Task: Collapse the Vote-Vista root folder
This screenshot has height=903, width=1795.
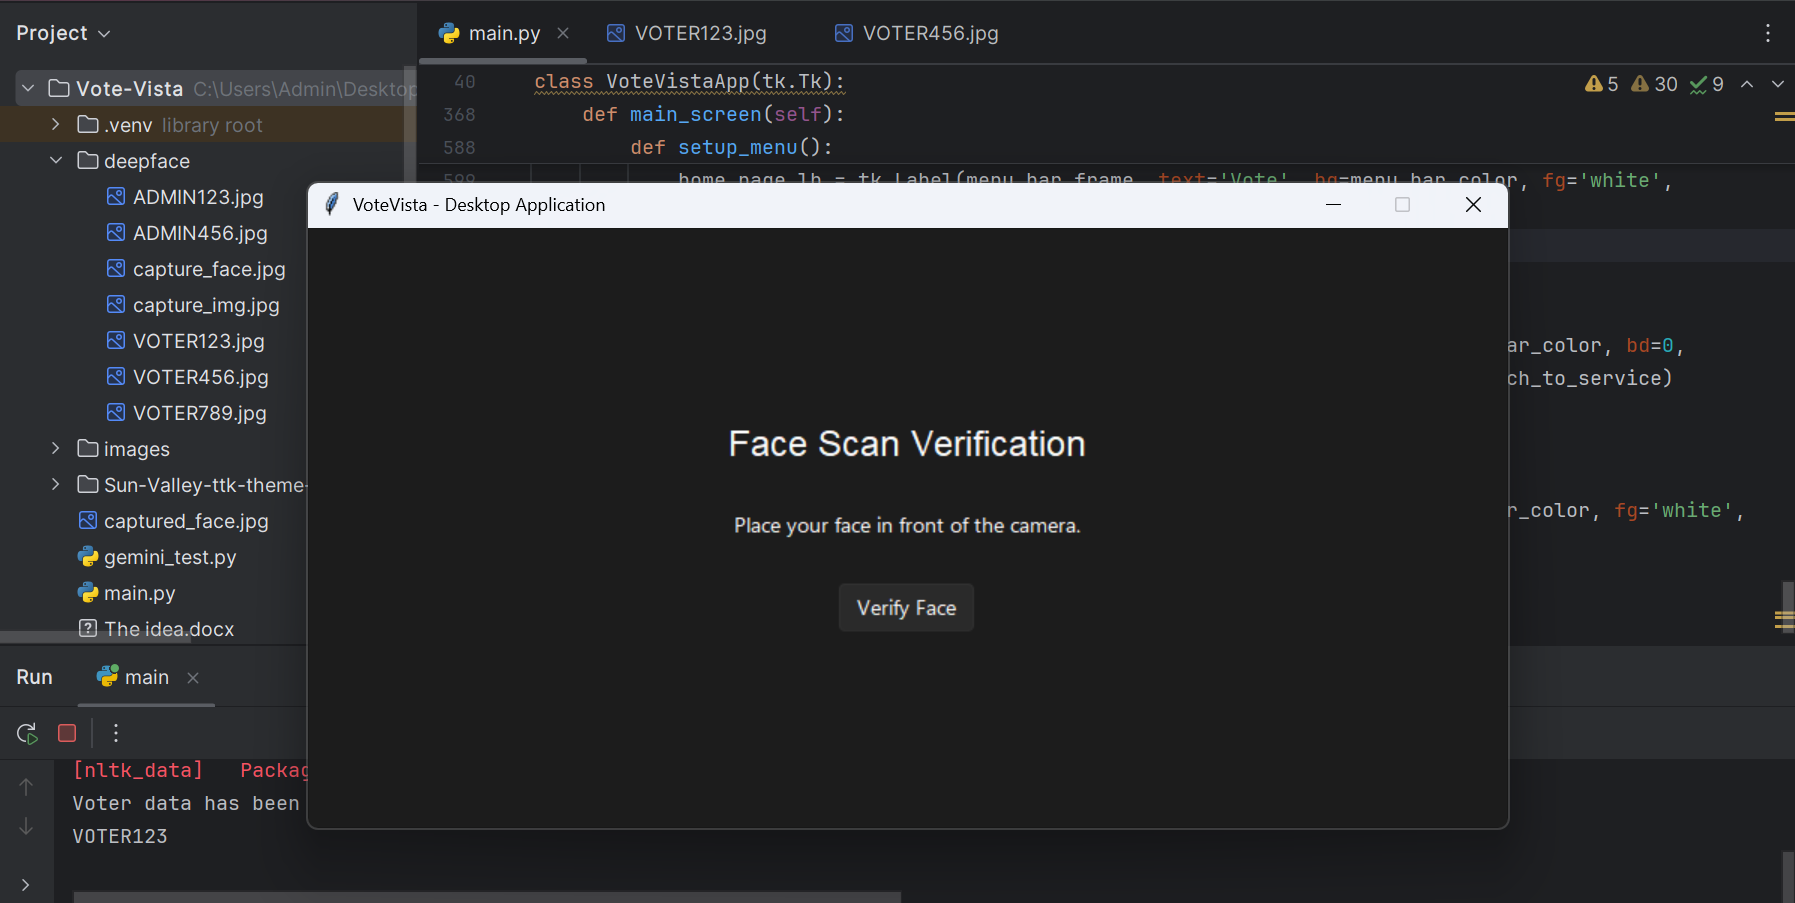Action: pos(28,89)
